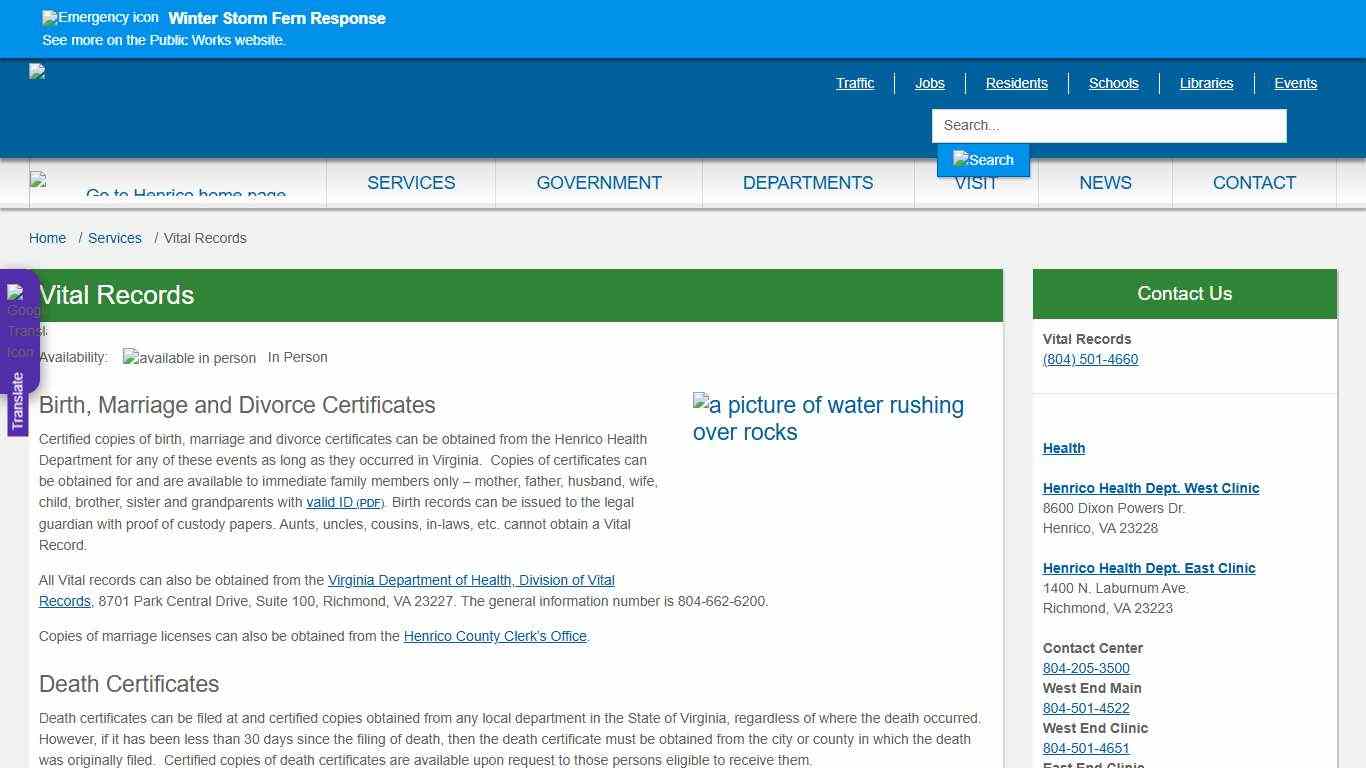Click the Search magnifier icon
Viewport: 1366px width, 768px height.
click(x=982, y=159)
